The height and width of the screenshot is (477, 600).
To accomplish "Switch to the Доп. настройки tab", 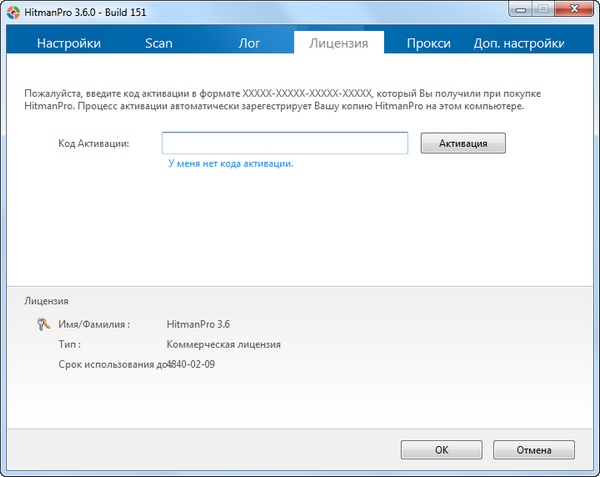I will click(517, 43).
